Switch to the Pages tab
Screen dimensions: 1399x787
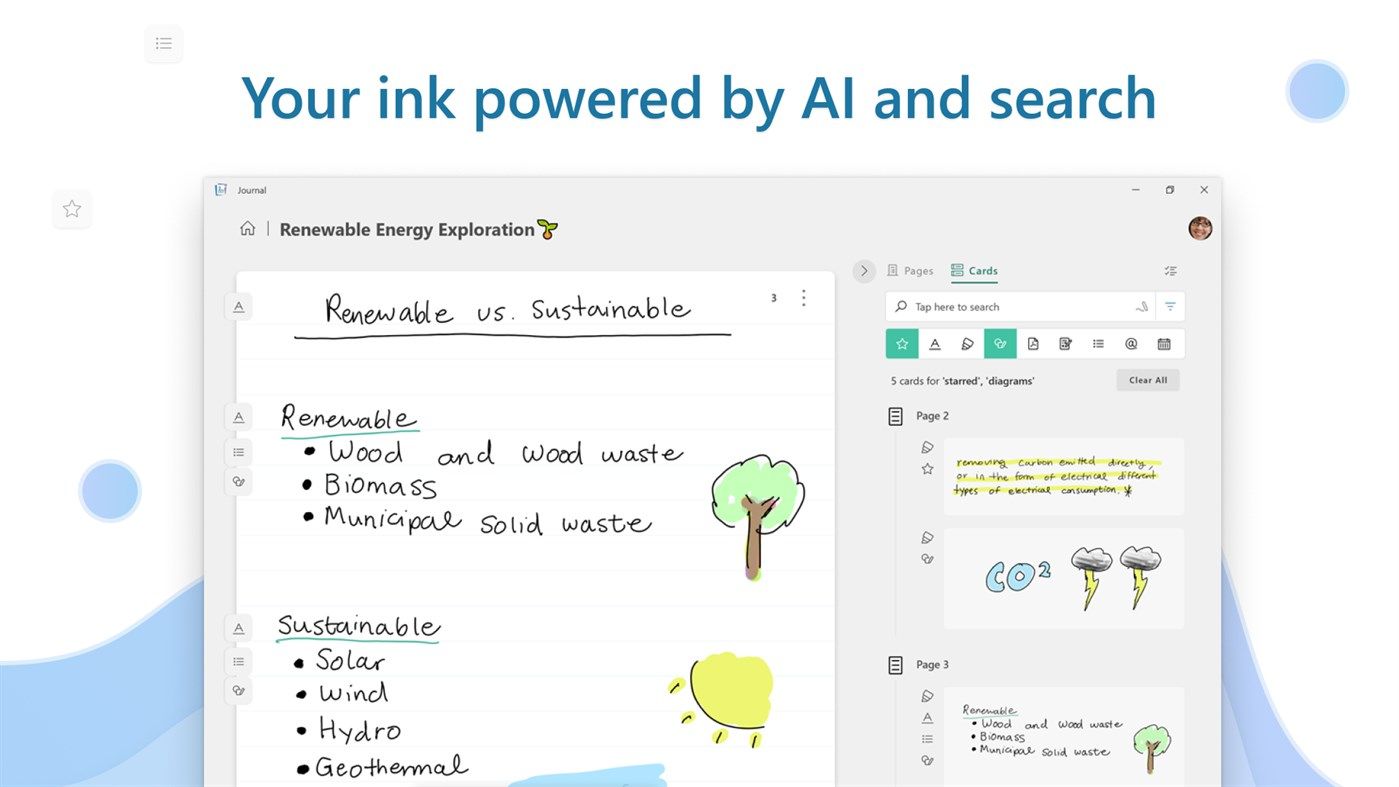click(910, 270)
